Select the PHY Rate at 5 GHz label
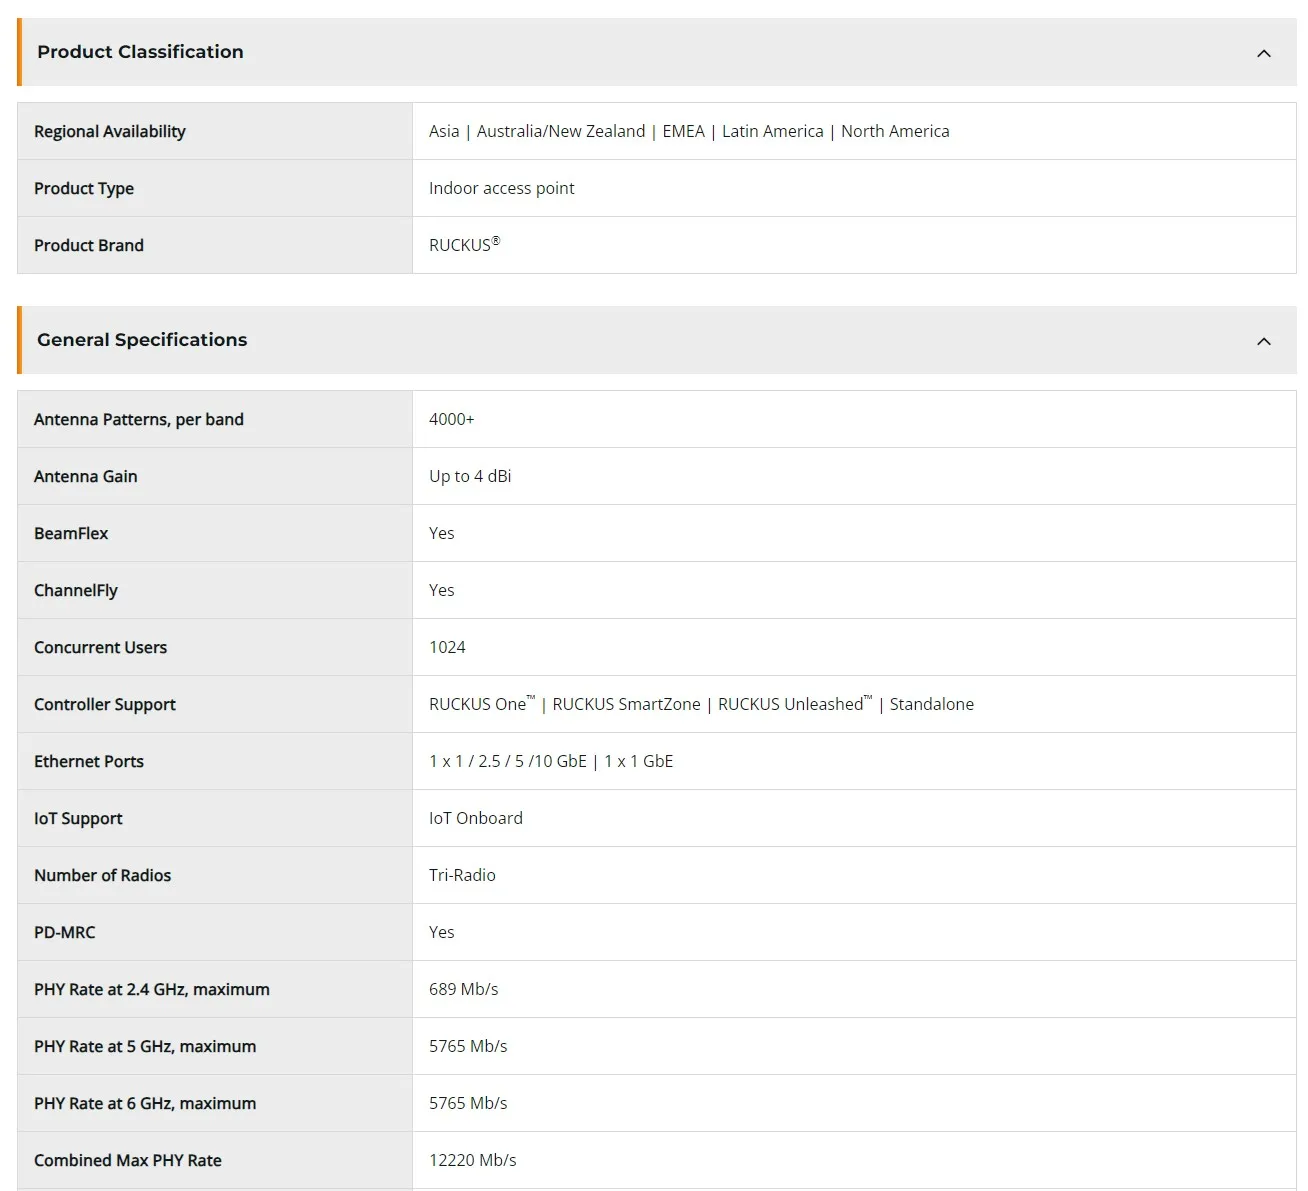The image size is (1308, 1191). click(x=145, y=1046)
